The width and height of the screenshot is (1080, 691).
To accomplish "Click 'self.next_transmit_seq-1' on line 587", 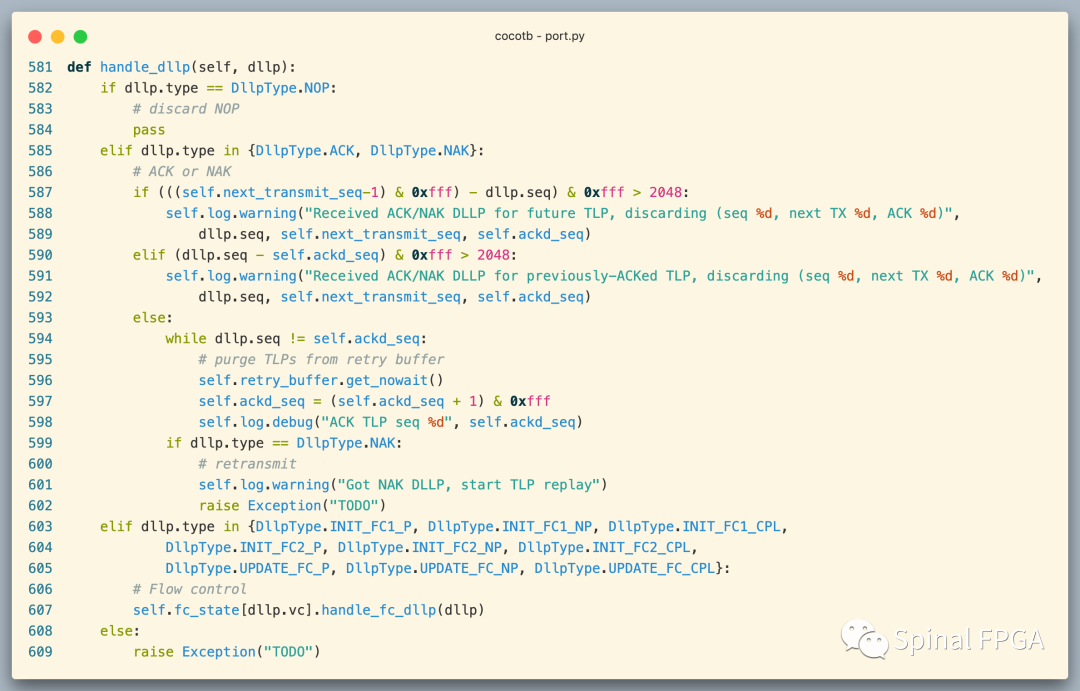I will coord(280,192).
